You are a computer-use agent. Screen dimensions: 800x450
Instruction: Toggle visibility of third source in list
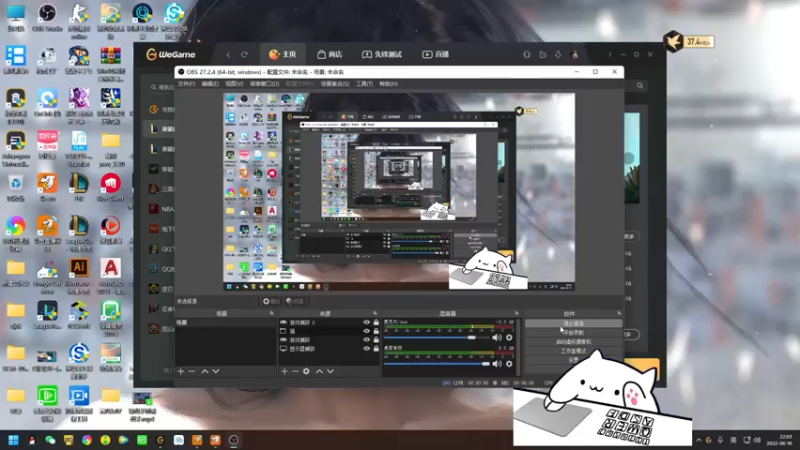point(366,340)
